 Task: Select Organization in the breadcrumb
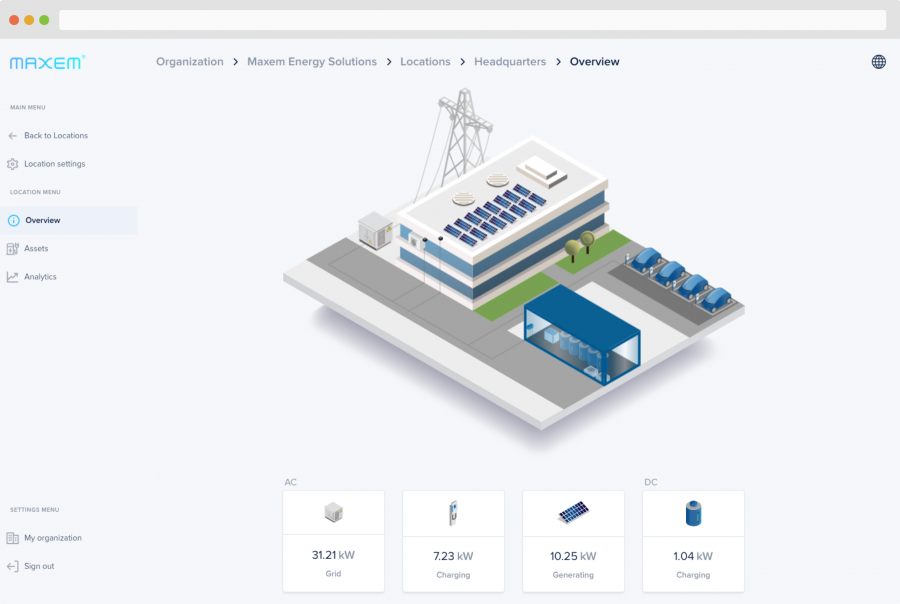click(x=189, y=61)
